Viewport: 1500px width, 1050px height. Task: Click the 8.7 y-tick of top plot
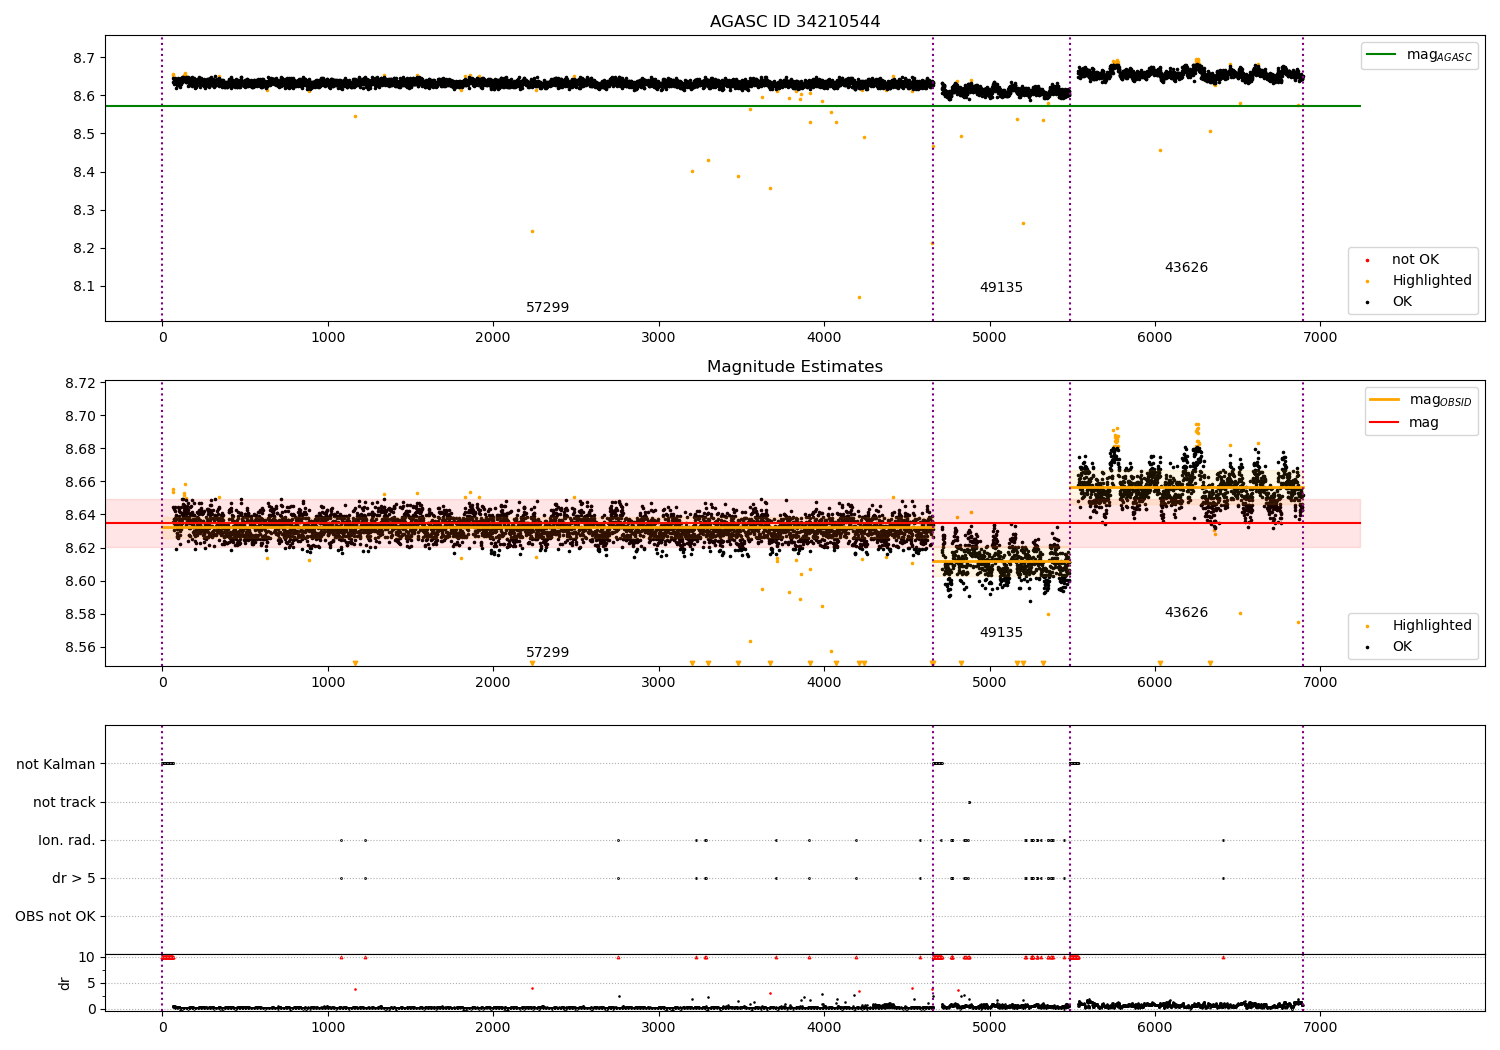click(x=83, y=58)
